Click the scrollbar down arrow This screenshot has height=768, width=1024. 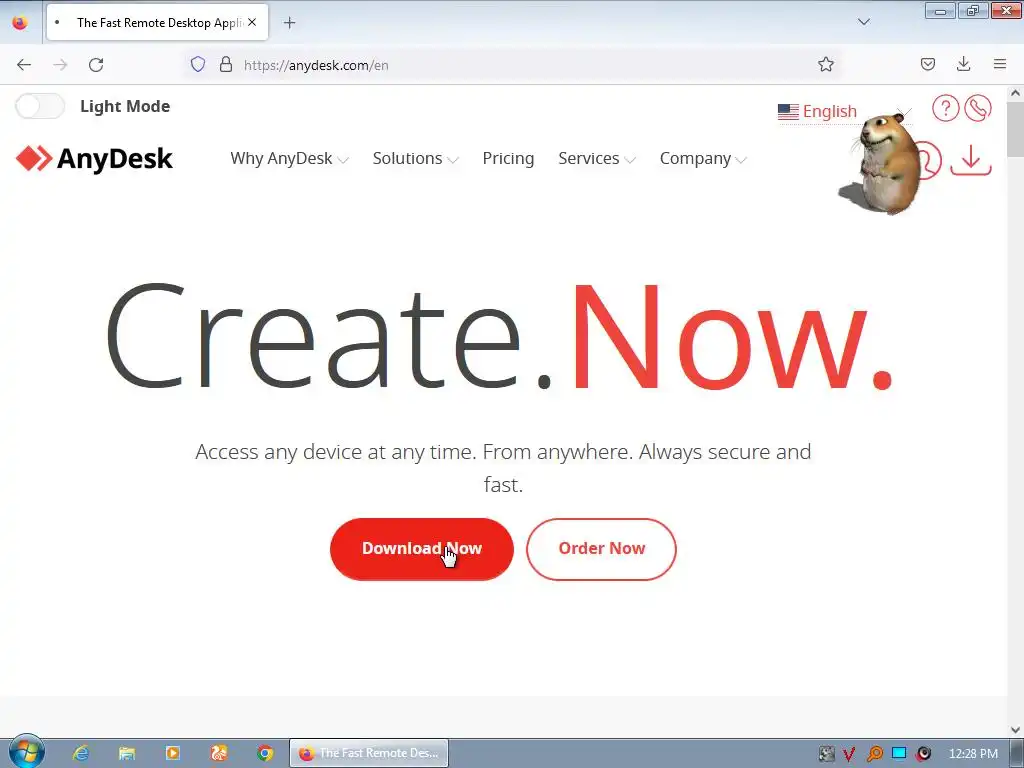1015,729
